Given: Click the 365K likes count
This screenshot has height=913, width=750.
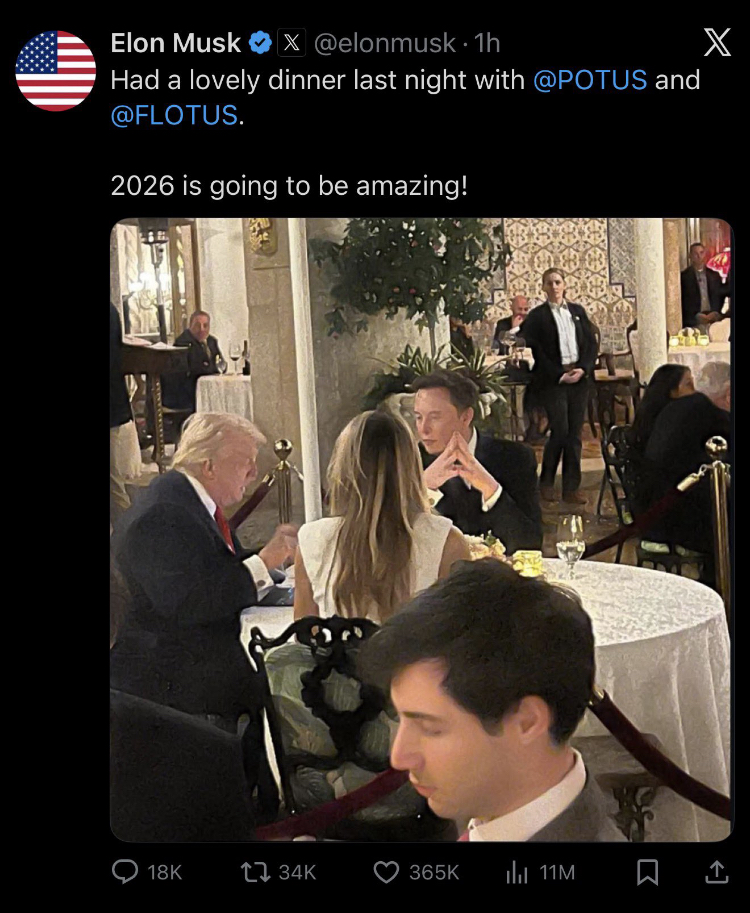Looking at the screenshot, I should (434, 872).
